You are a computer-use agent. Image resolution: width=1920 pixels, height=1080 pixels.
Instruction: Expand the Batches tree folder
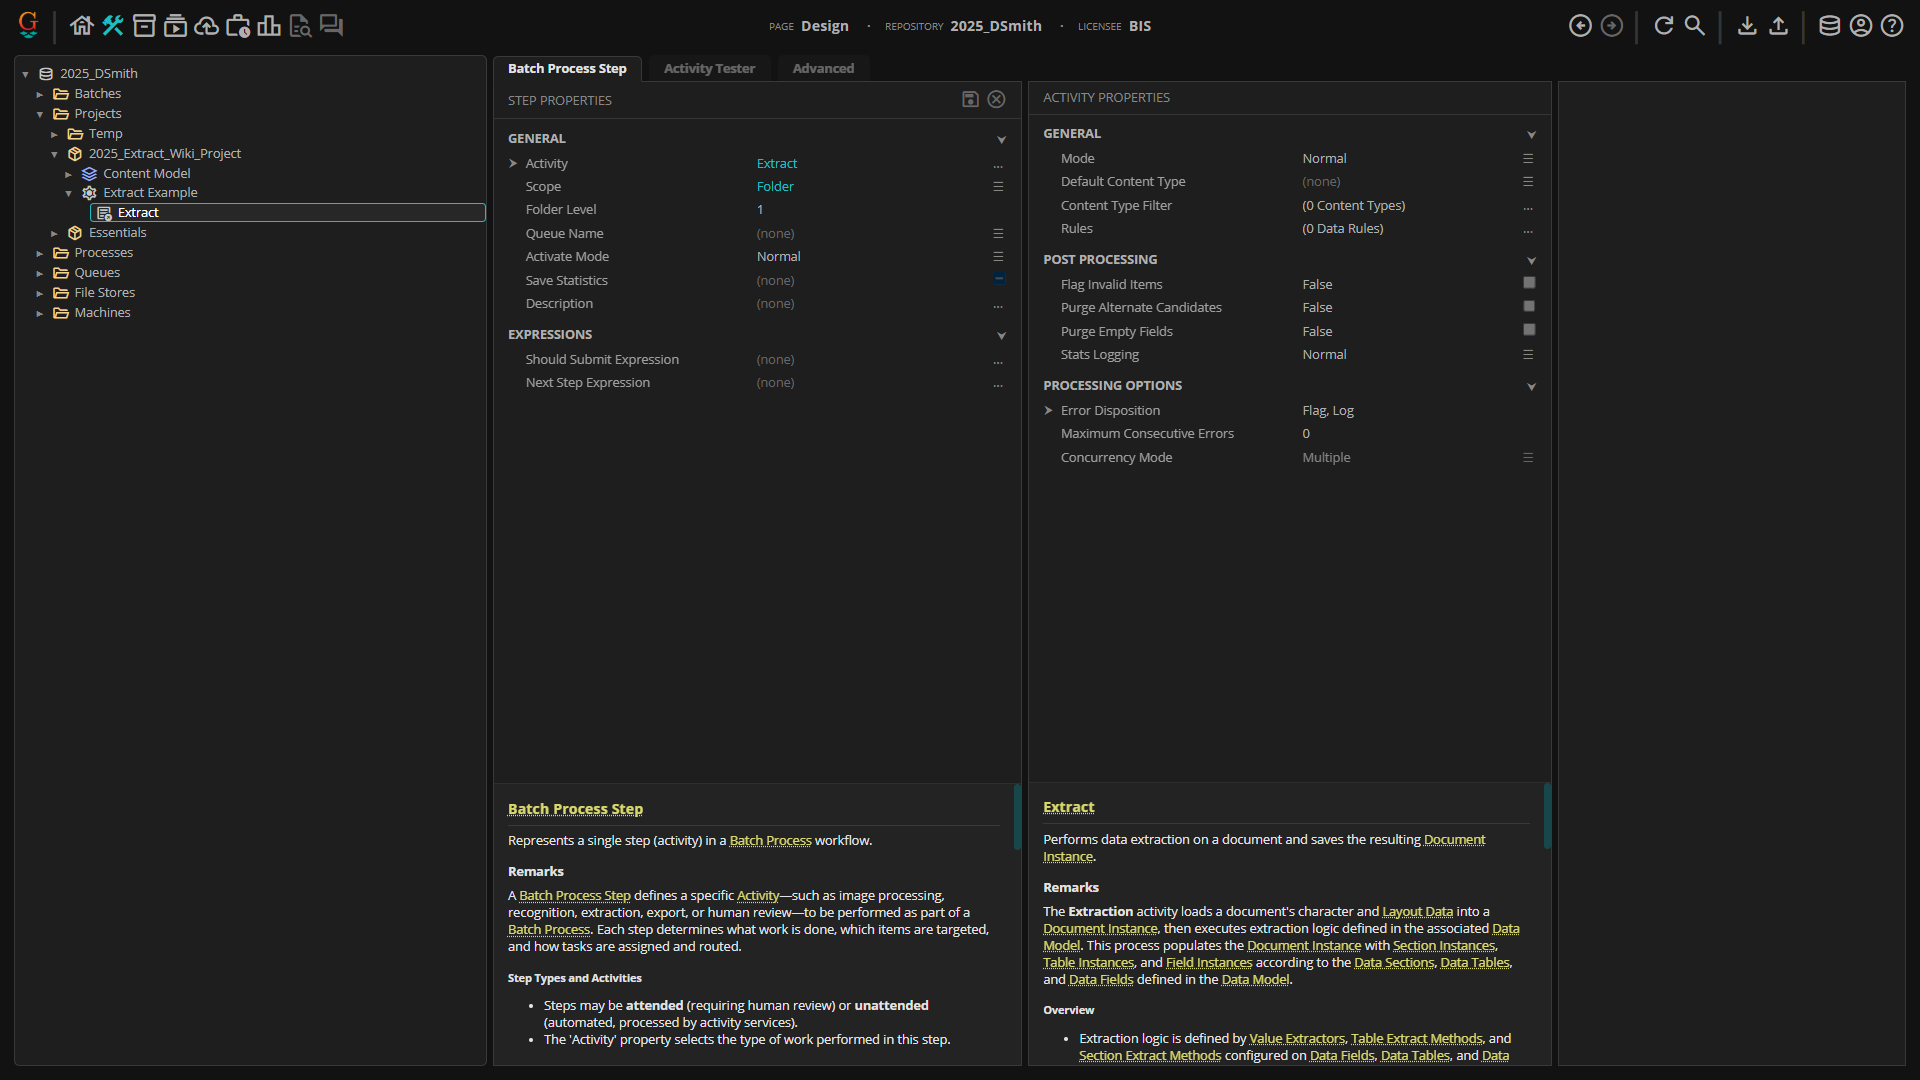[40, 94]
